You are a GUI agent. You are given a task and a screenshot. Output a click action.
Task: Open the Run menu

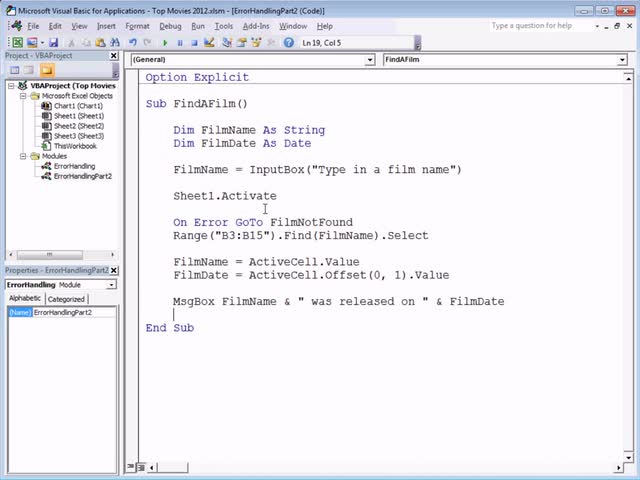tap(198, 26)
